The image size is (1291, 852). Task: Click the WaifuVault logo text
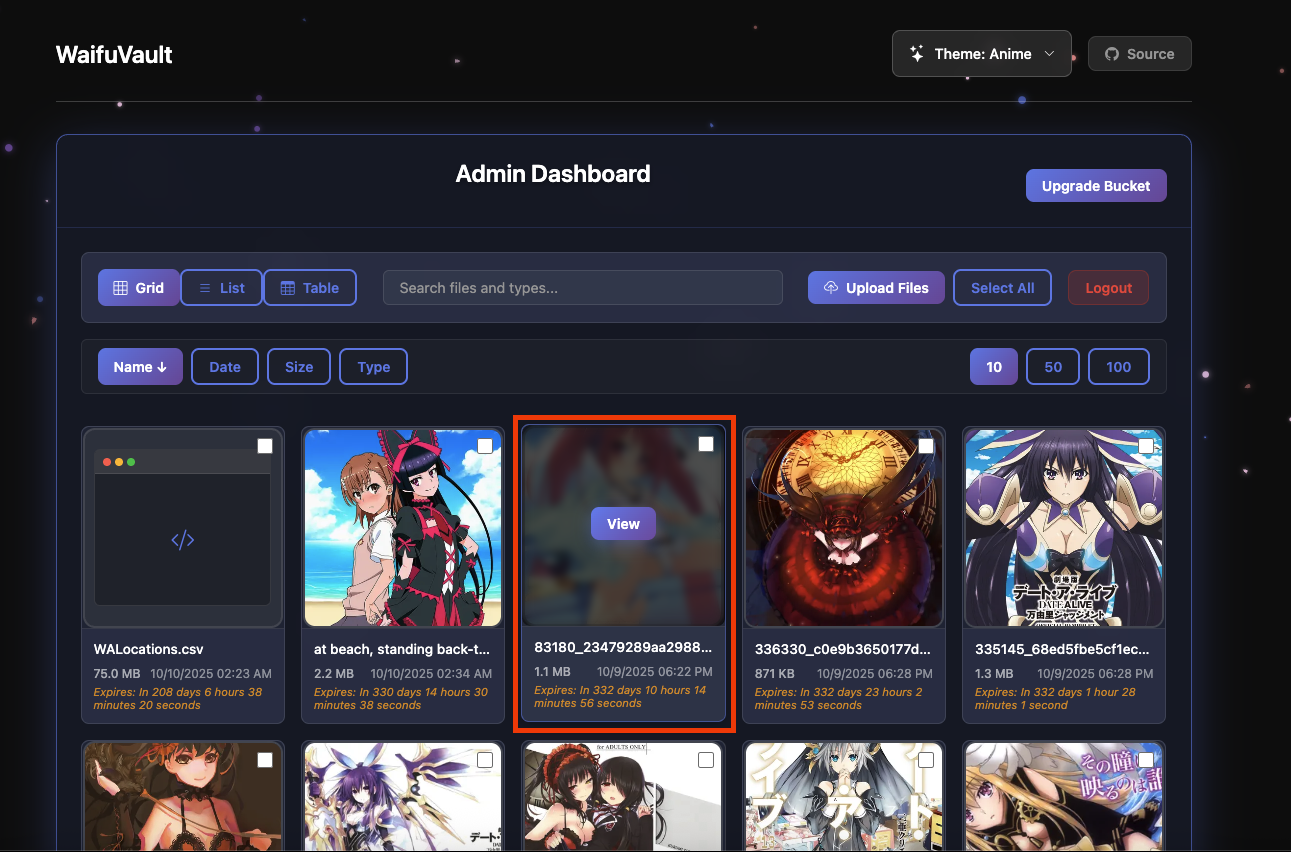(x=114, y=54)
